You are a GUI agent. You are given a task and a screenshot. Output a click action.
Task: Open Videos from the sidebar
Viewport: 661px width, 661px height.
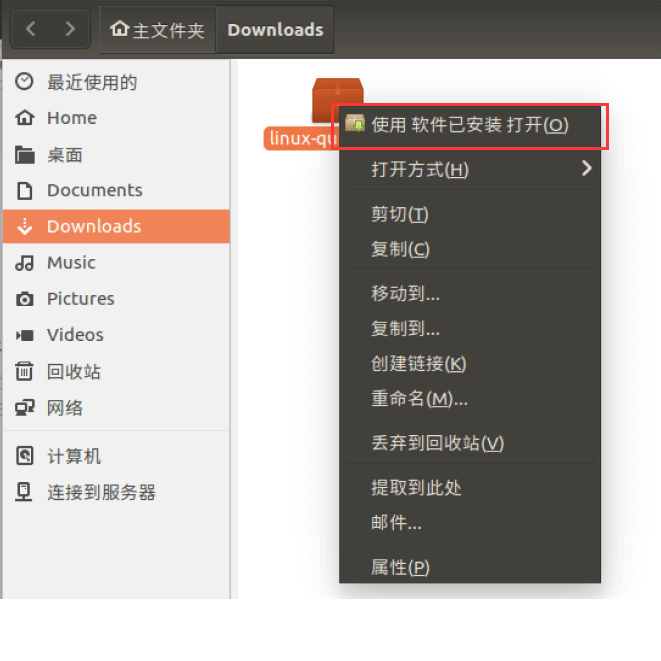coord(116,335)
